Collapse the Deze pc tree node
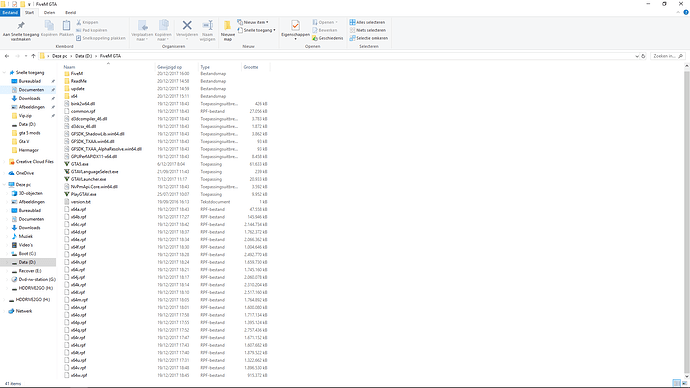 [4, 185]
